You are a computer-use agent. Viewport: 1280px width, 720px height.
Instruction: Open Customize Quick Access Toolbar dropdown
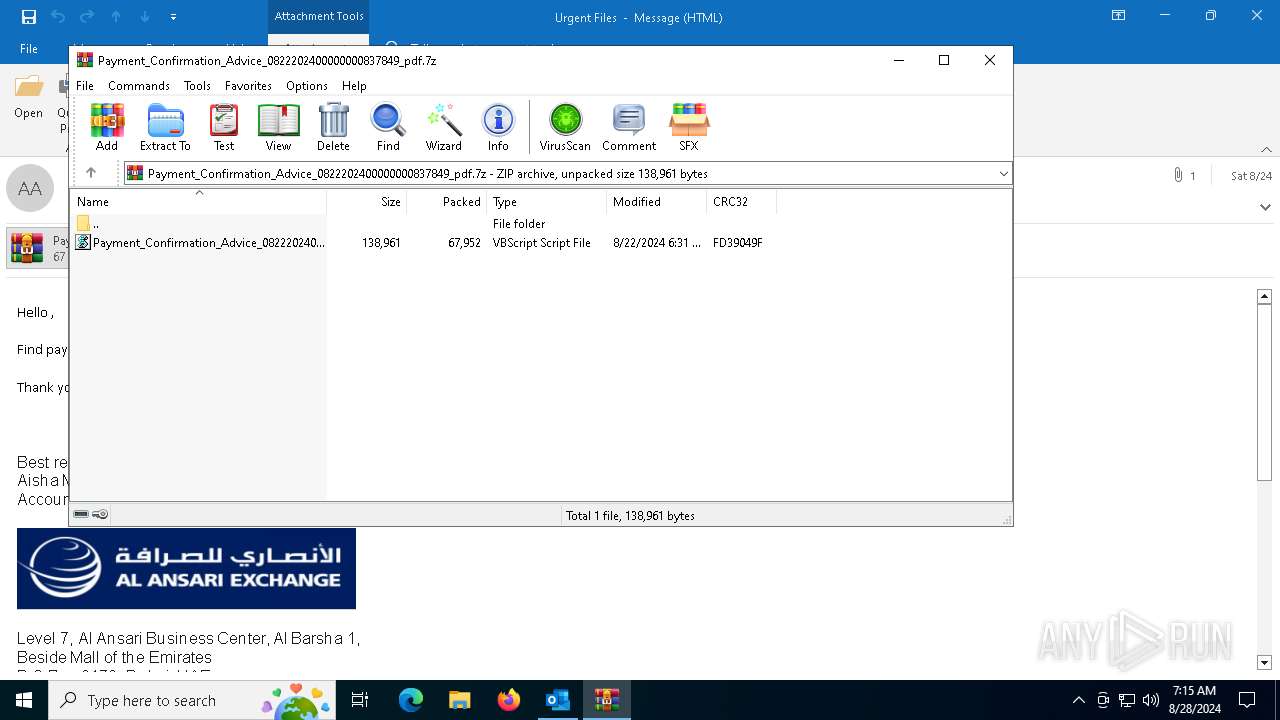[174, 17]
